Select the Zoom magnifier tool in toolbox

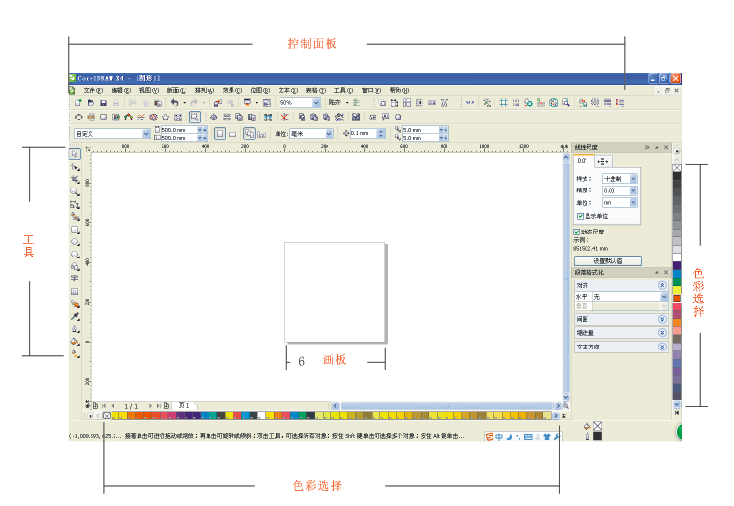[x=75, y=191]
